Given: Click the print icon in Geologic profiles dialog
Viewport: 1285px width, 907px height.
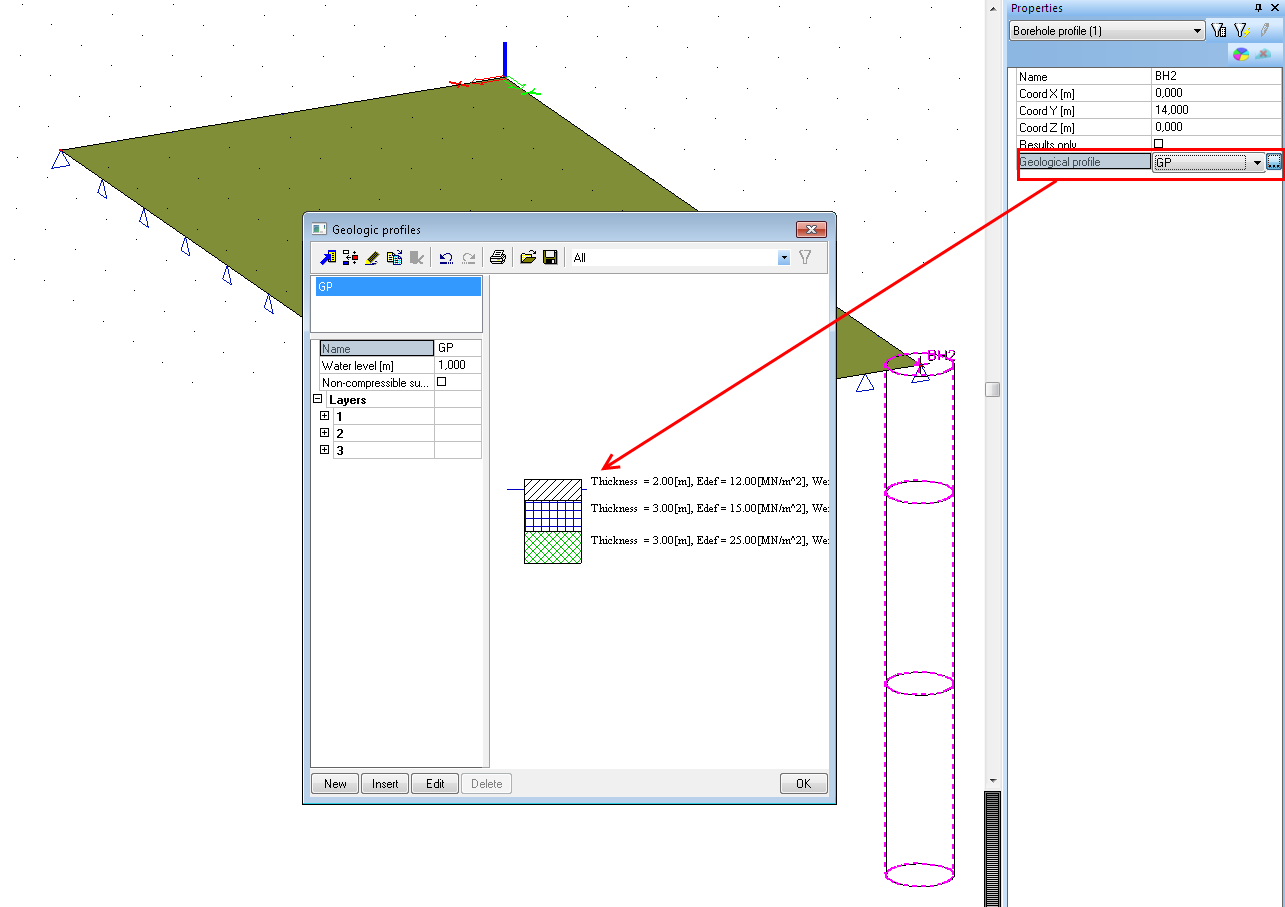Looking at the screenshot, I should click(497, 258).
